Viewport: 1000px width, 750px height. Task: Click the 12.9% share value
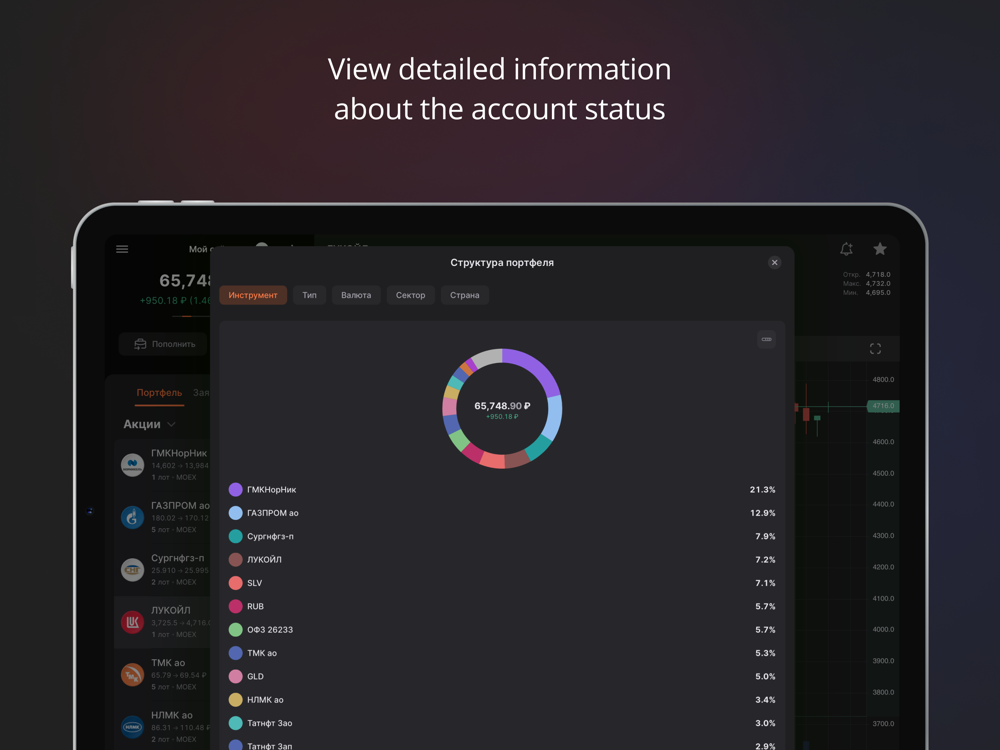coord(763,513)
